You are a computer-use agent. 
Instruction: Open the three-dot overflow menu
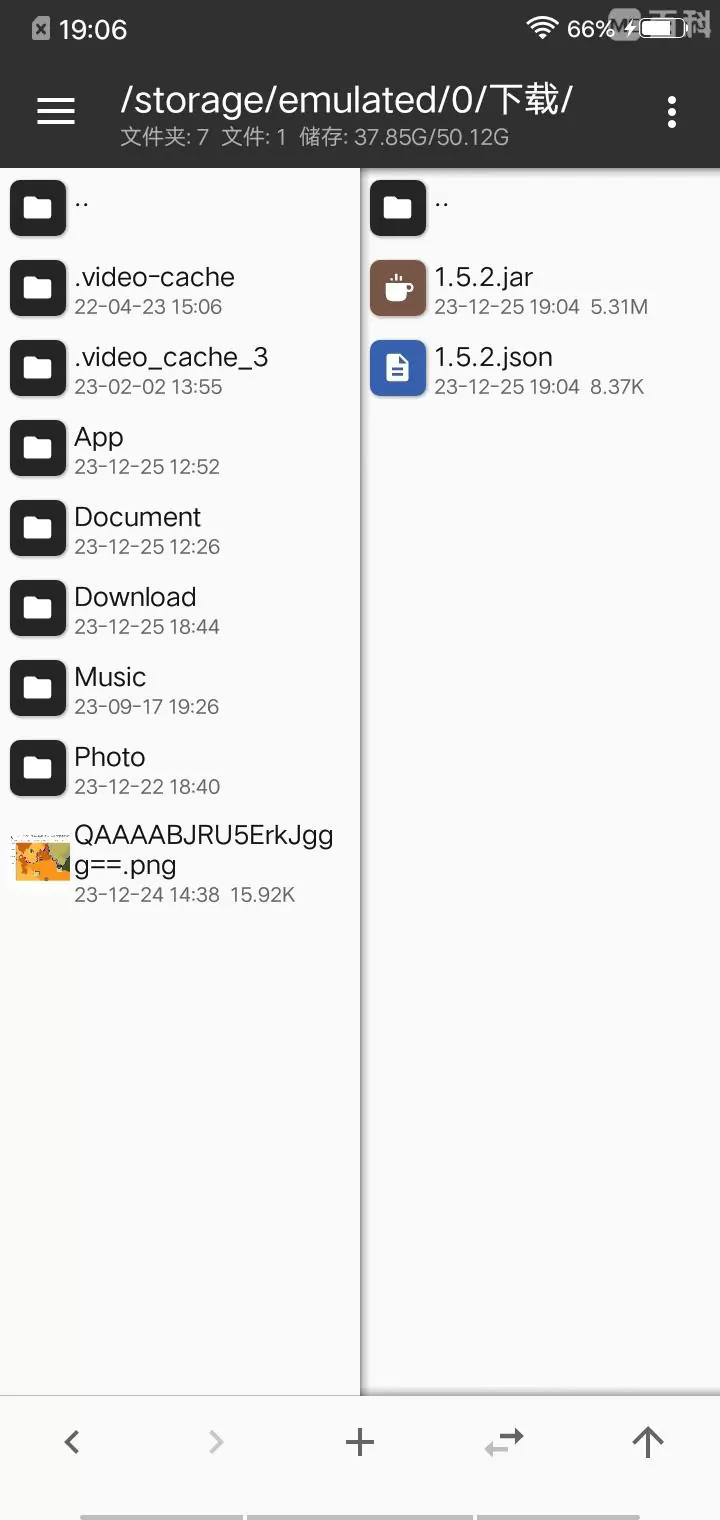[x=672, y=112]
